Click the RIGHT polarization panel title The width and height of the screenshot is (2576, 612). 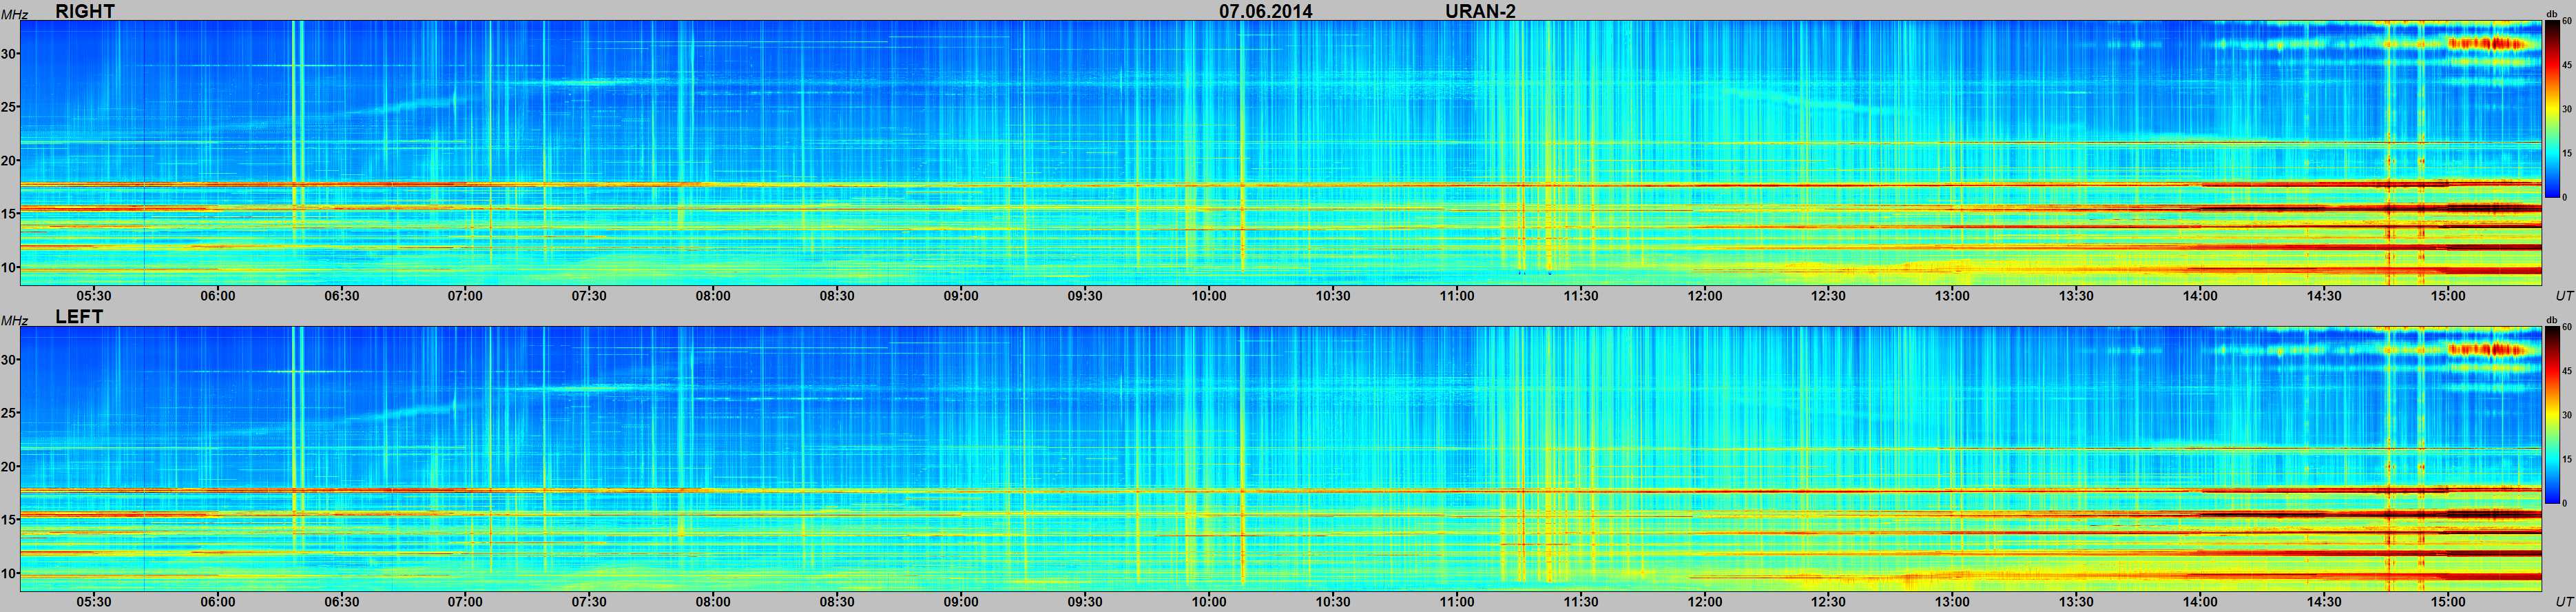[x=85, y=11]
